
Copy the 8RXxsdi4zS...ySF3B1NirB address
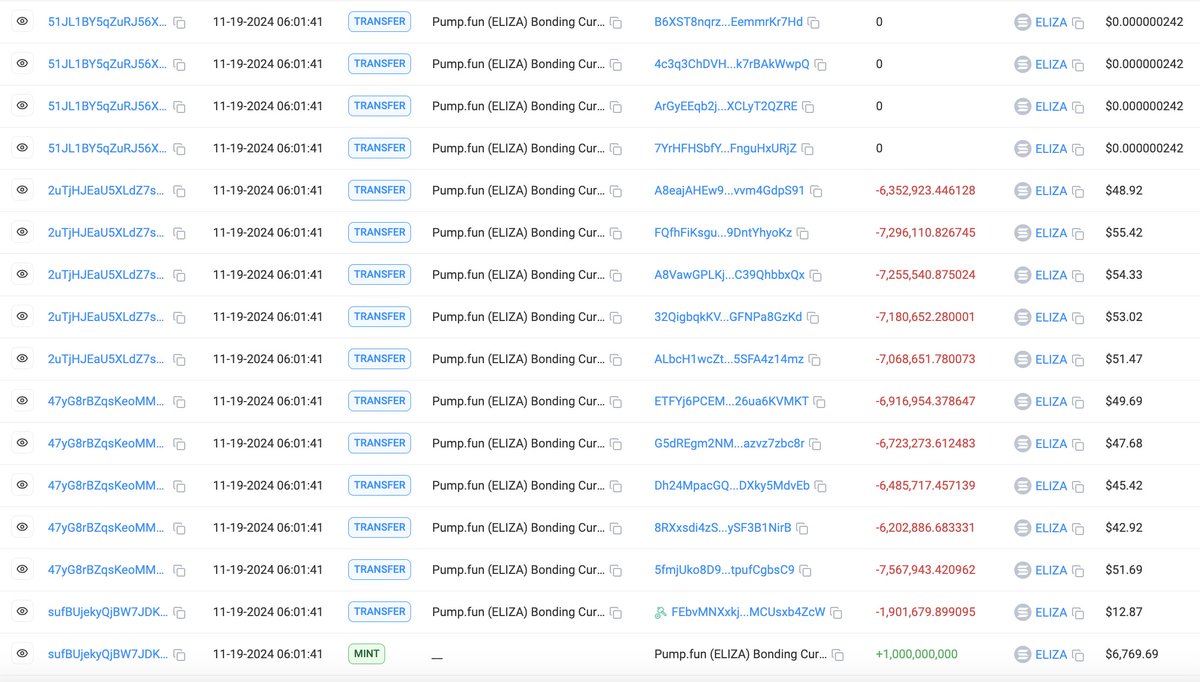pos(802,528)
